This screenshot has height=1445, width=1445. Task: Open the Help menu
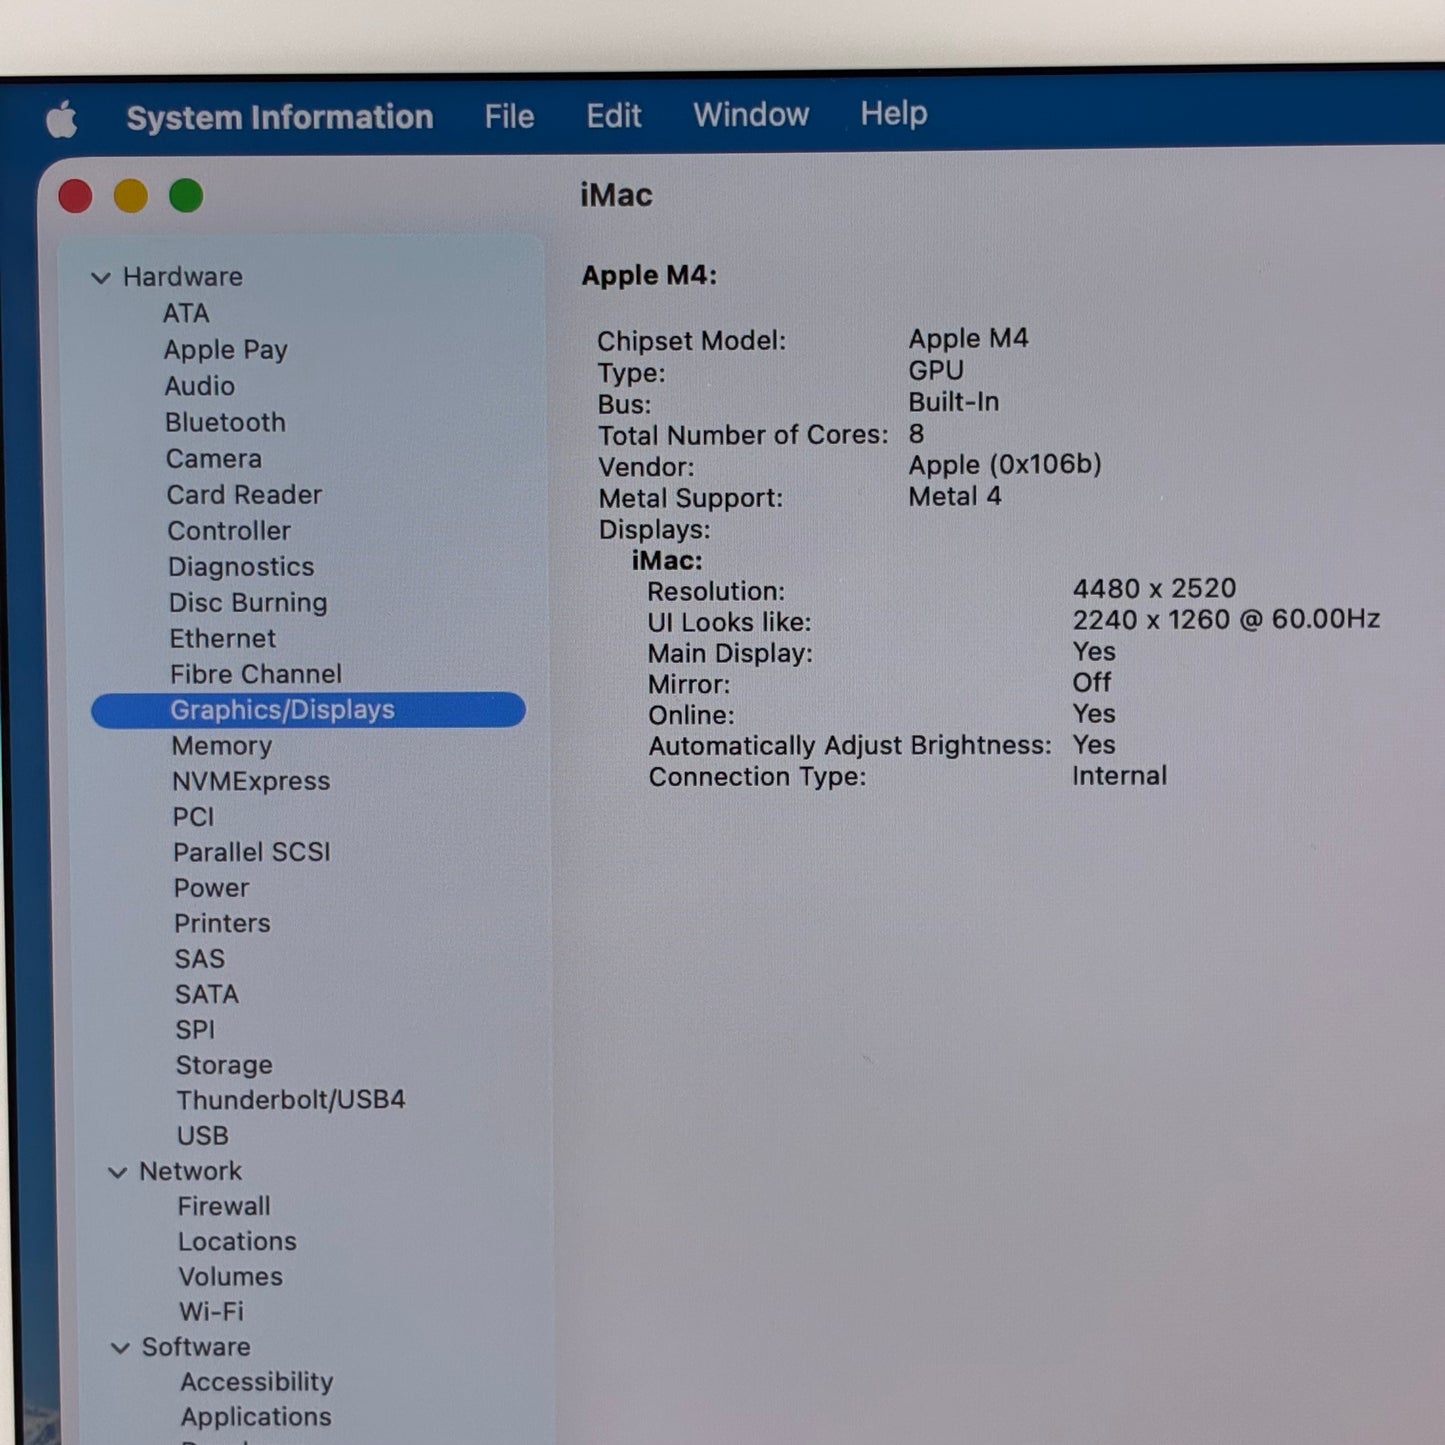click(x=894, y=113)
